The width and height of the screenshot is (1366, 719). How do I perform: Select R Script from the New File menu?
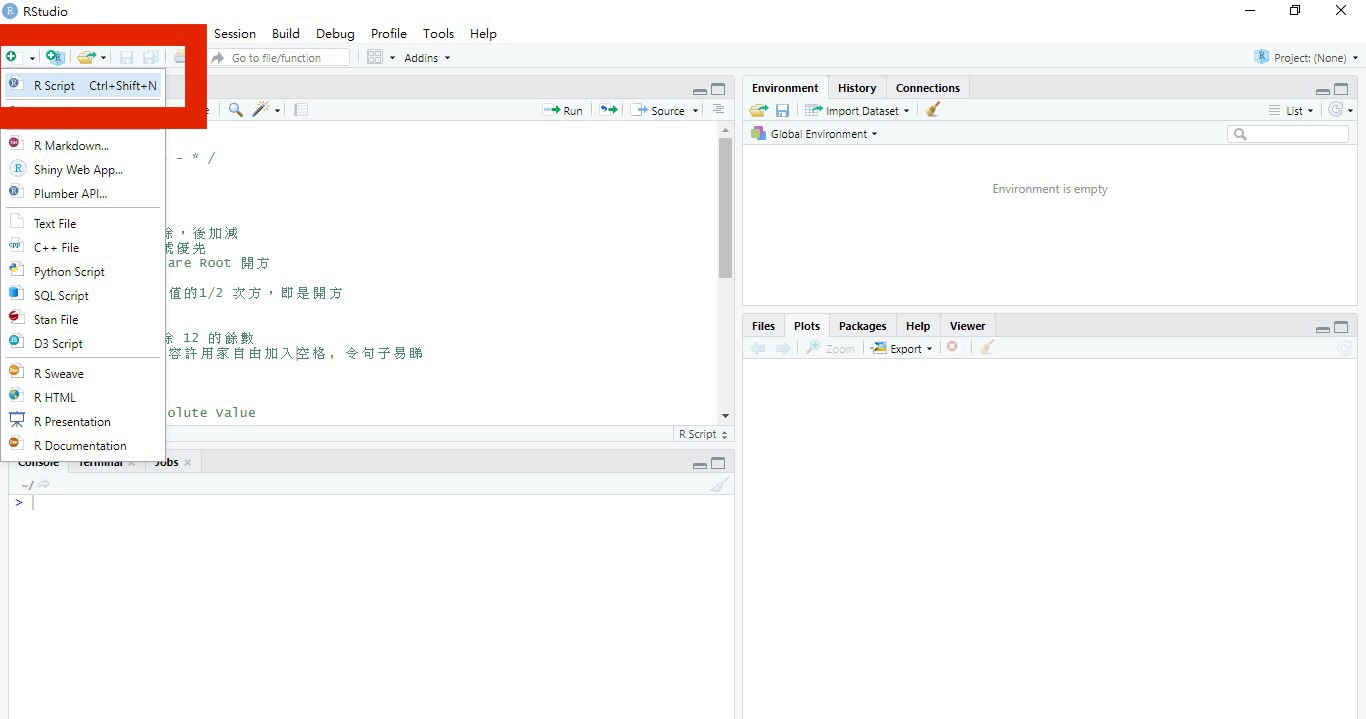tap(83, 86)
